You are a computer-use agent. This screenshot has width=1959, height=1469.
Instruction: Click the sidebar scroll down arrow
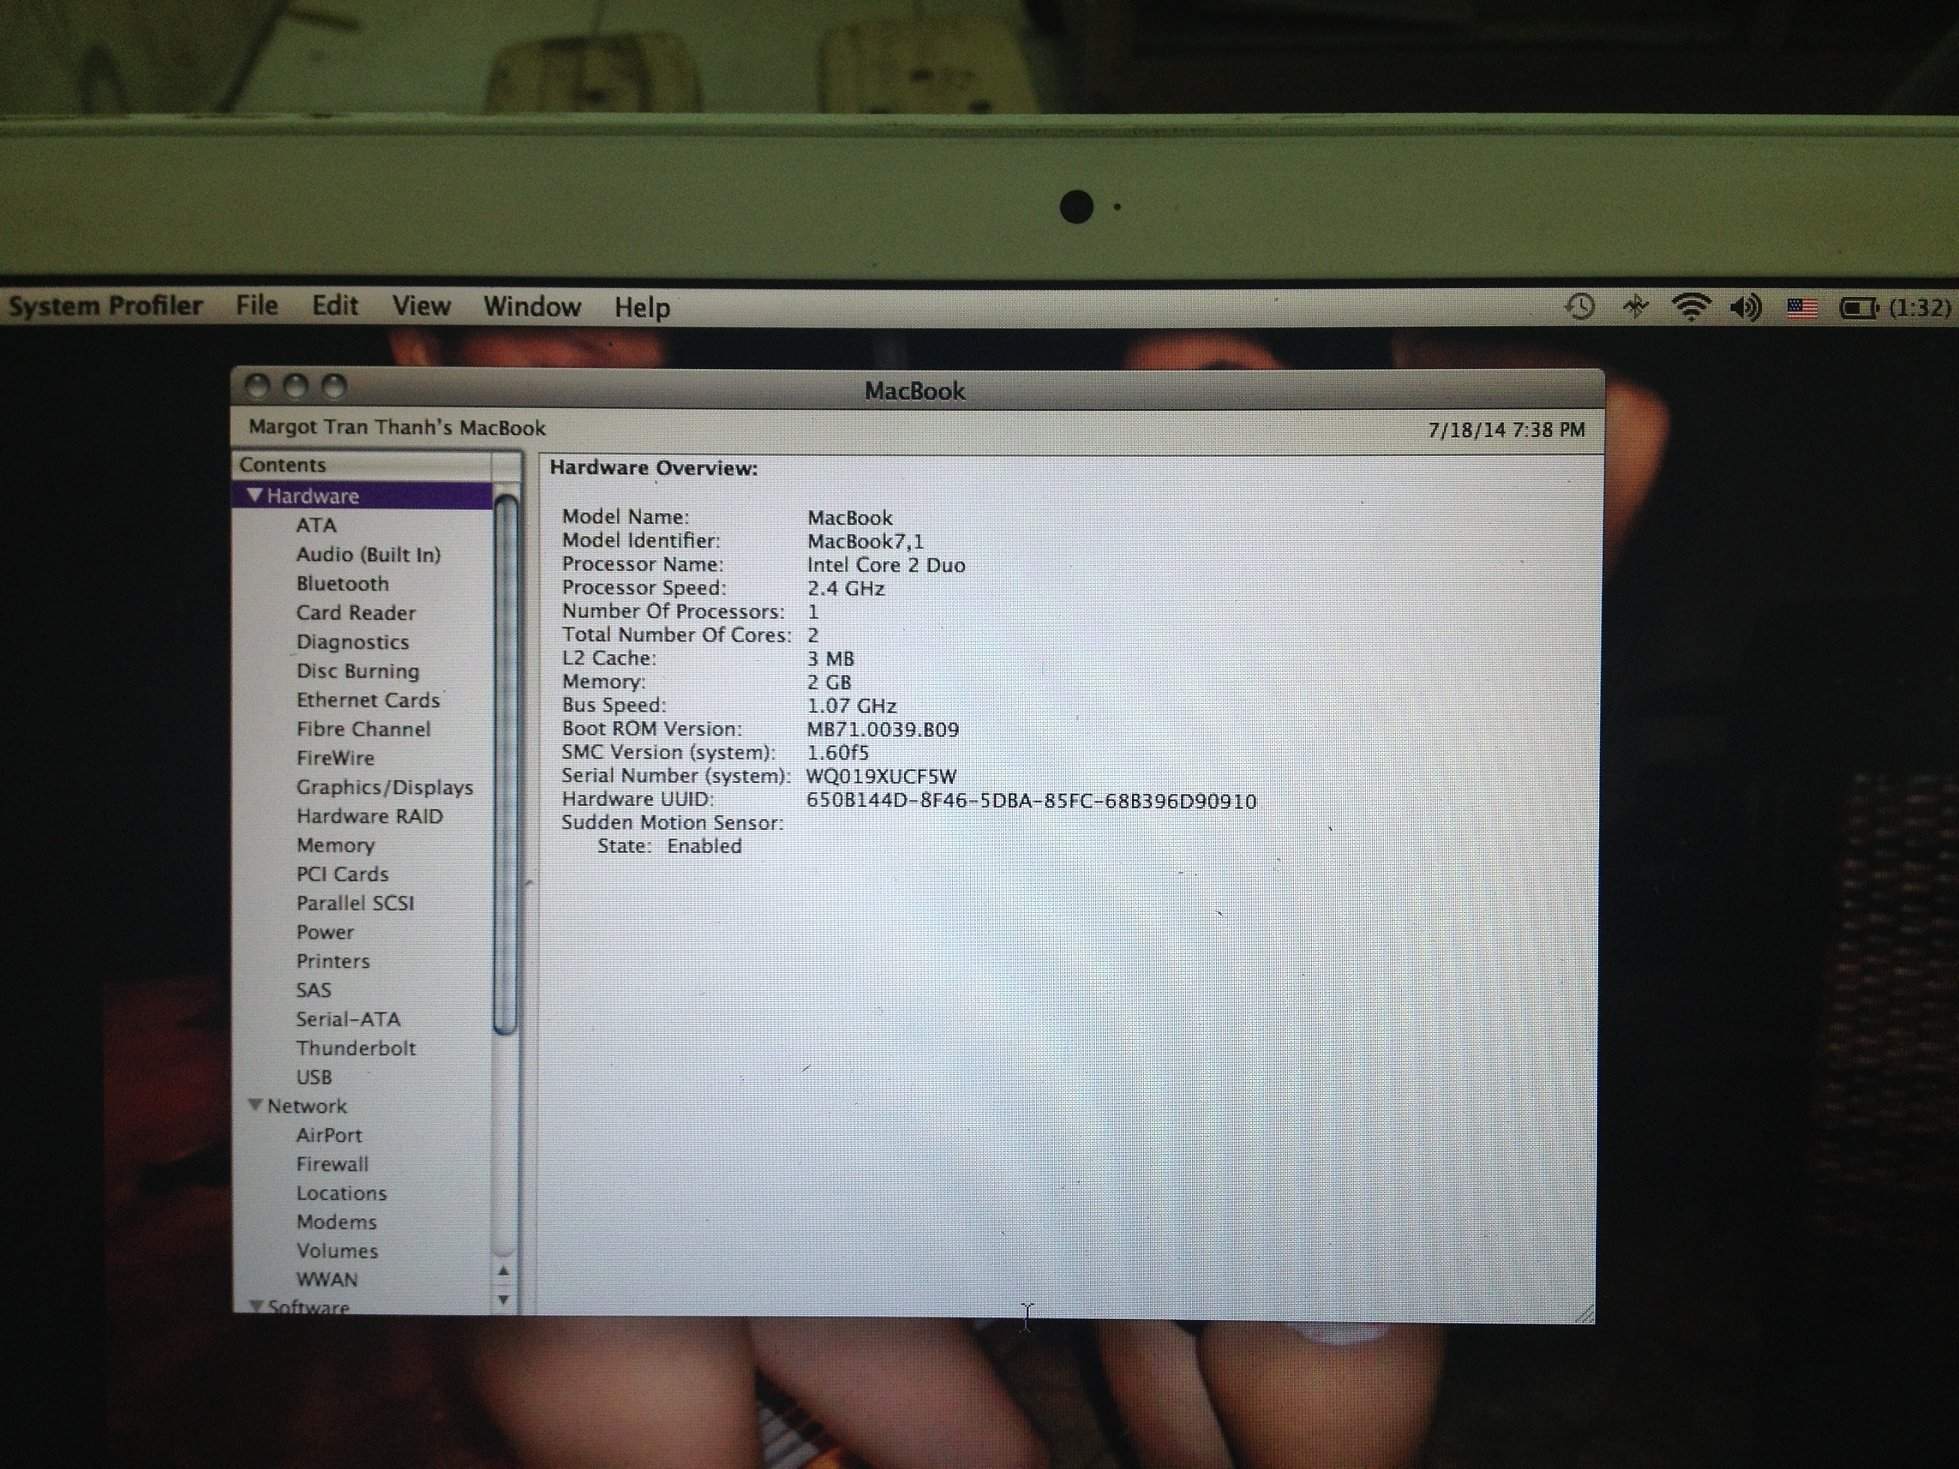504,1299
